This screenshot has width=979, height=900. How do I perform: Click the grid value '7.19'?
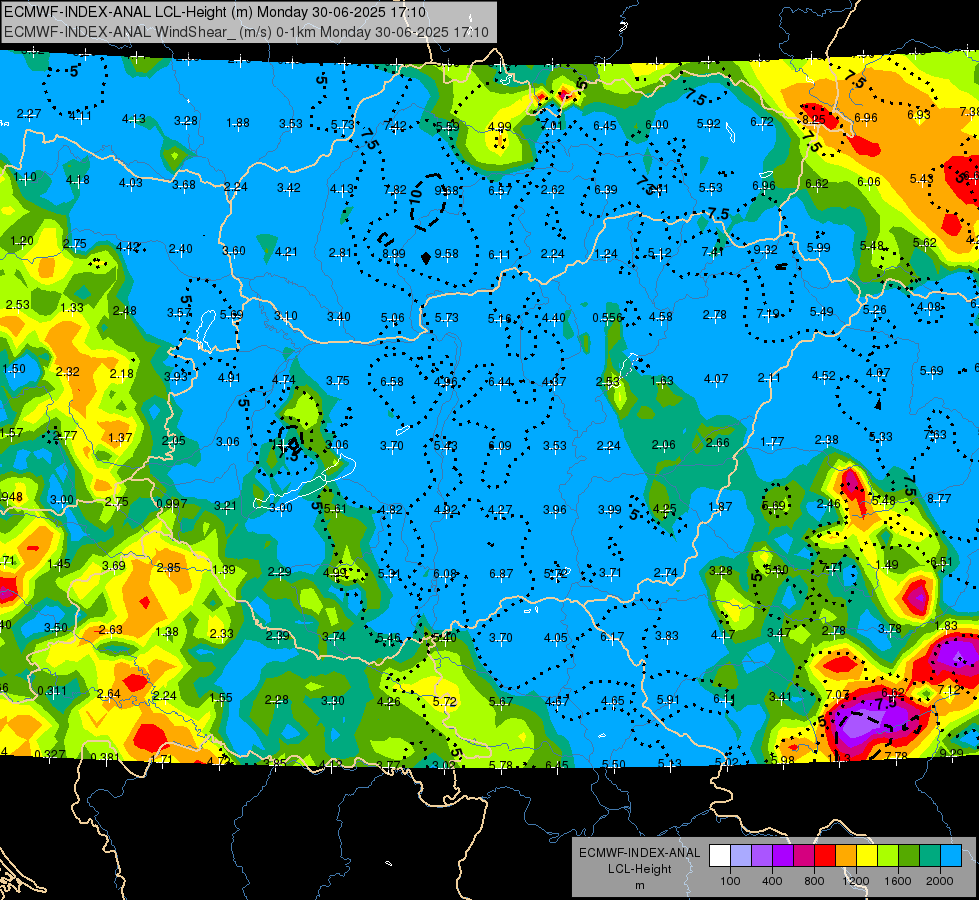[768, 314]
